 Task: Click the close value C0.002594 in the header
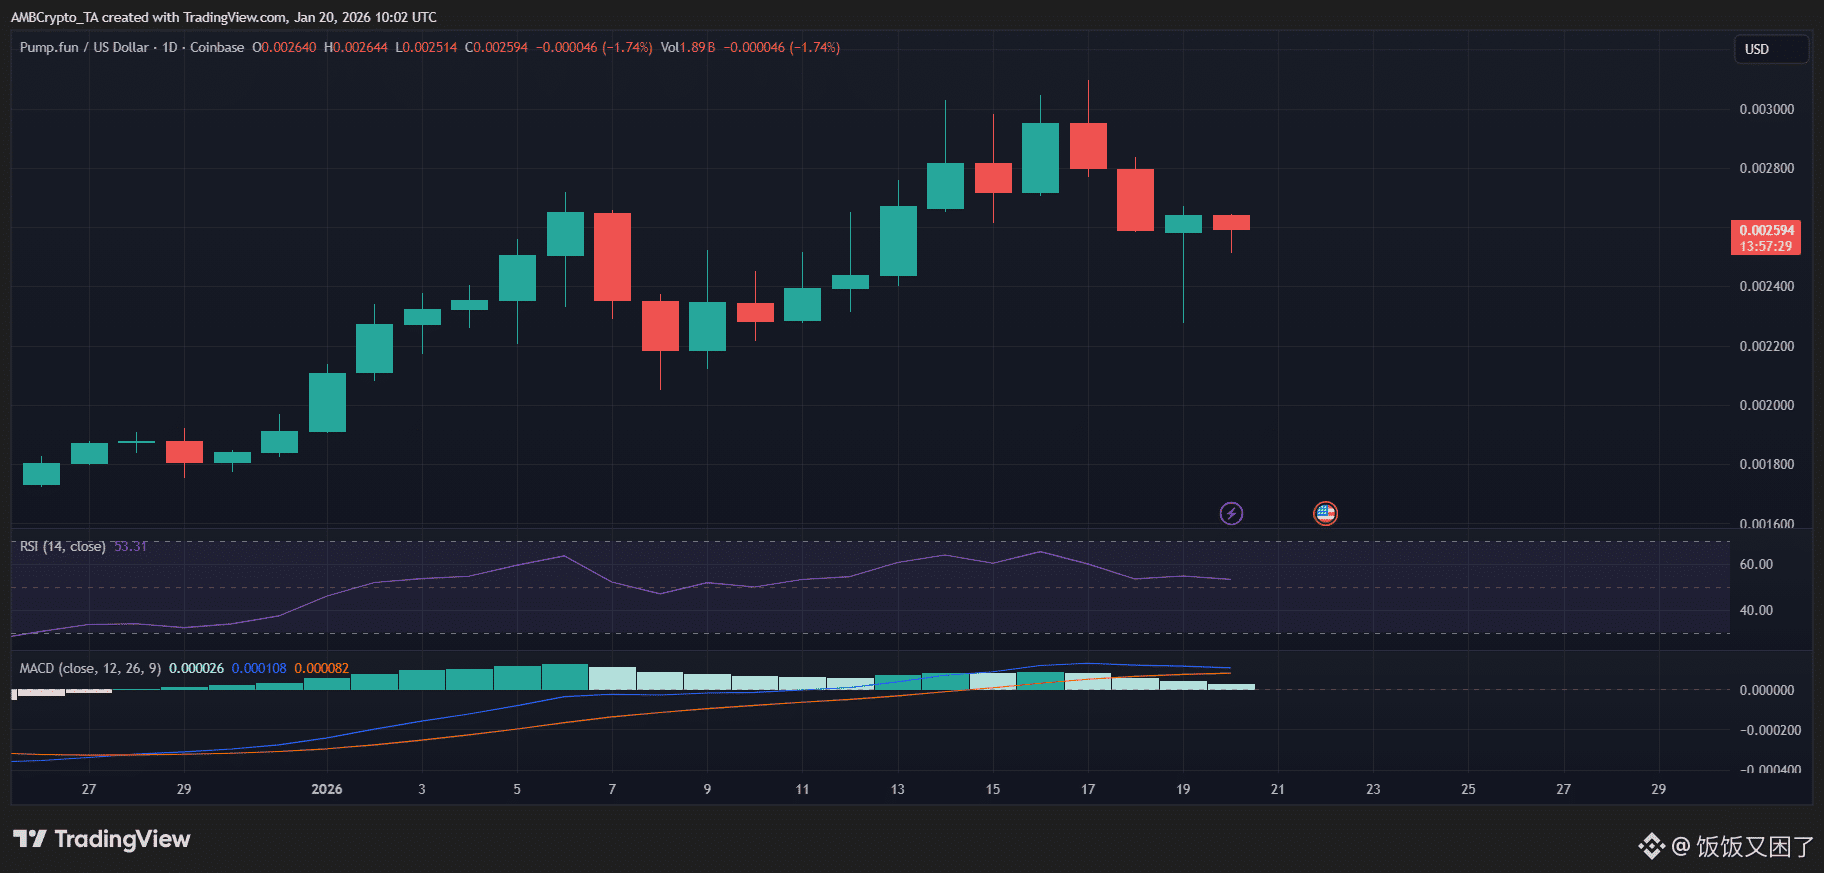pos(496,47)
